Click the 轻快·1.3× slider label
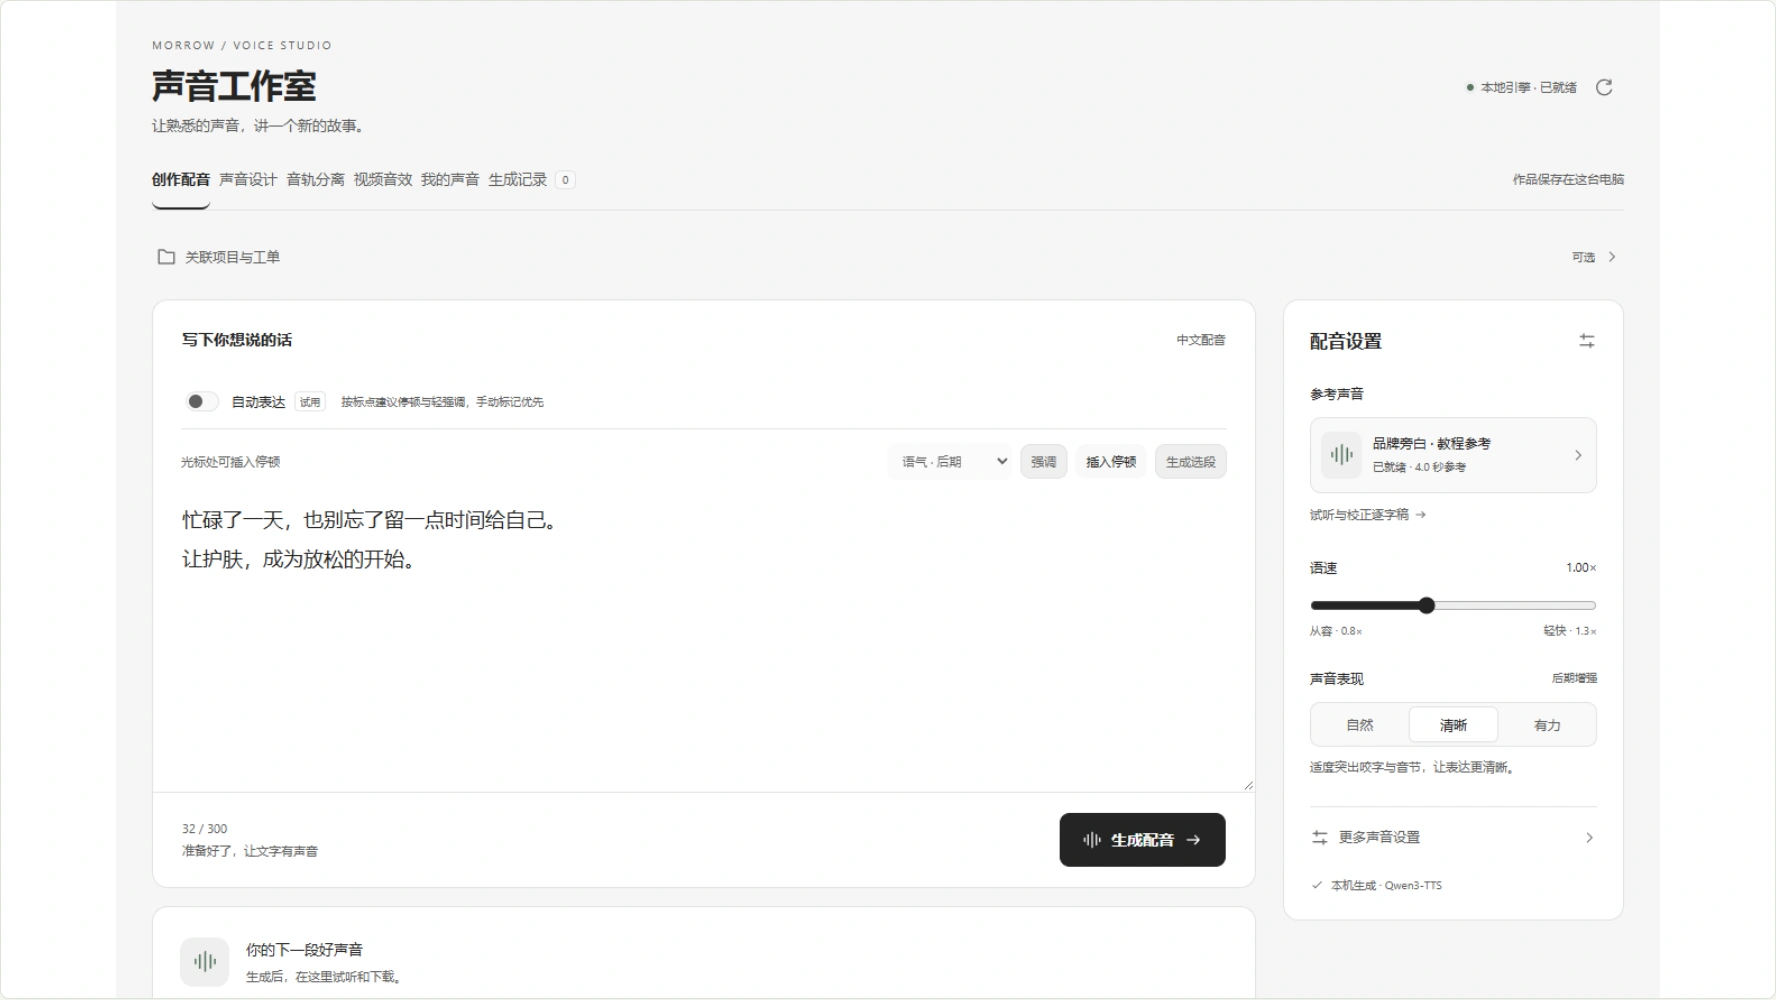 click(1570, 631)
